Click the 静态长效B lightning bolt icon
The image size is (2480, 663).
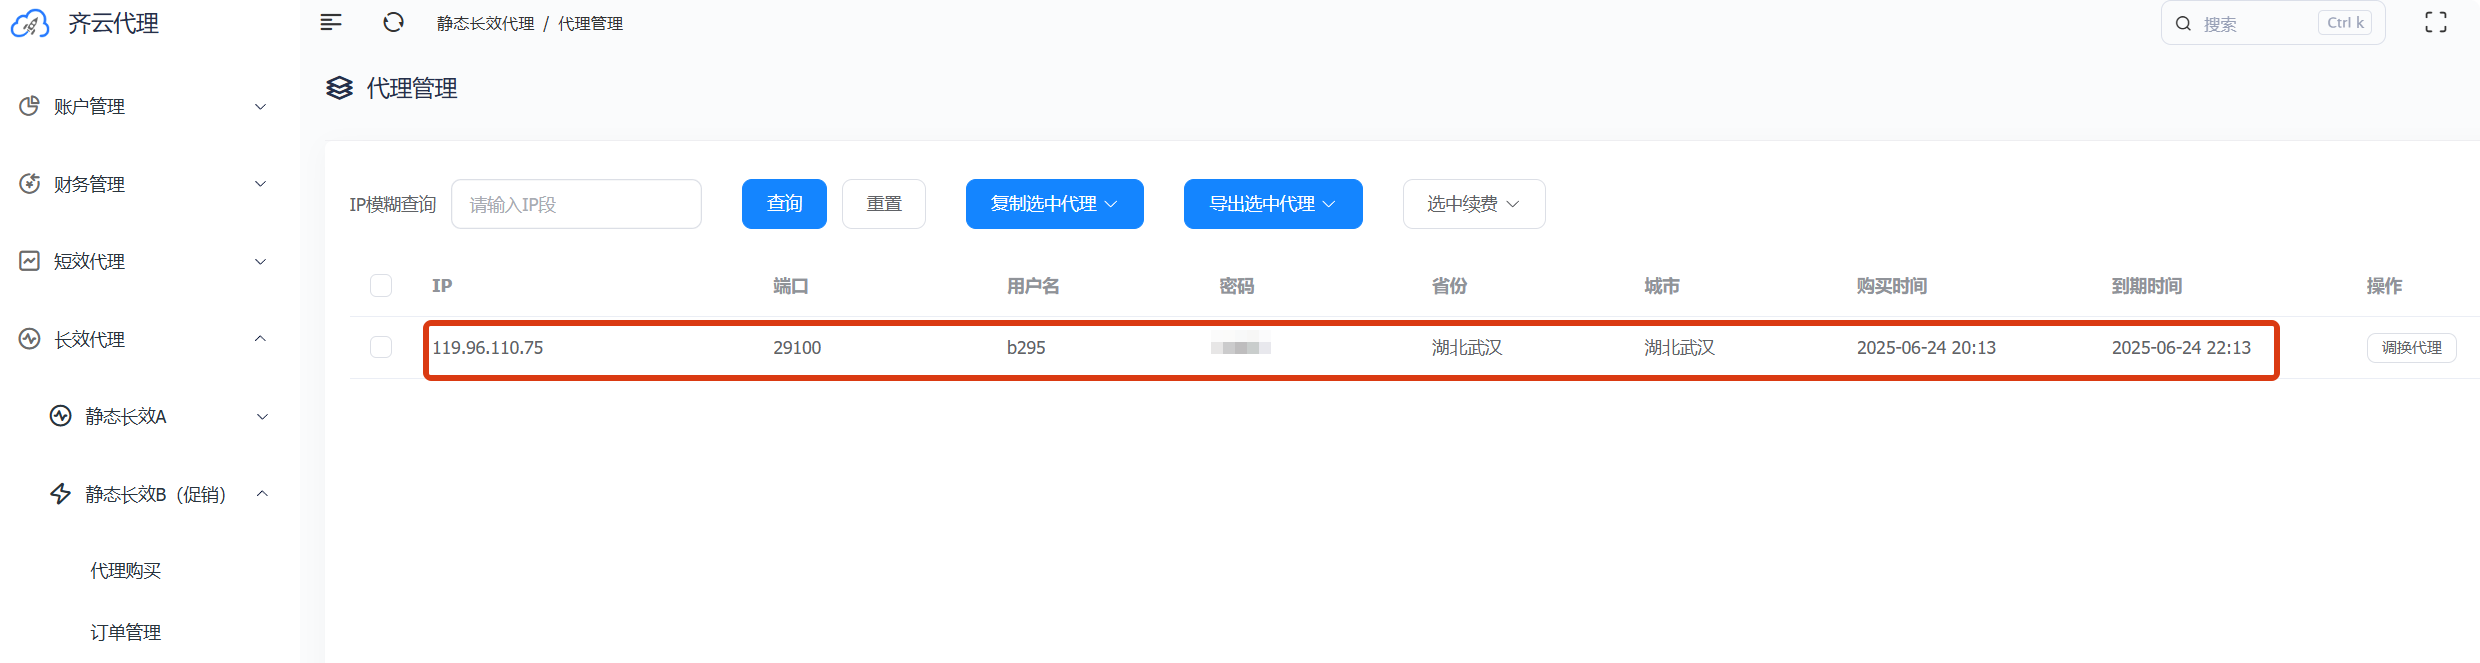coord(61,494)
